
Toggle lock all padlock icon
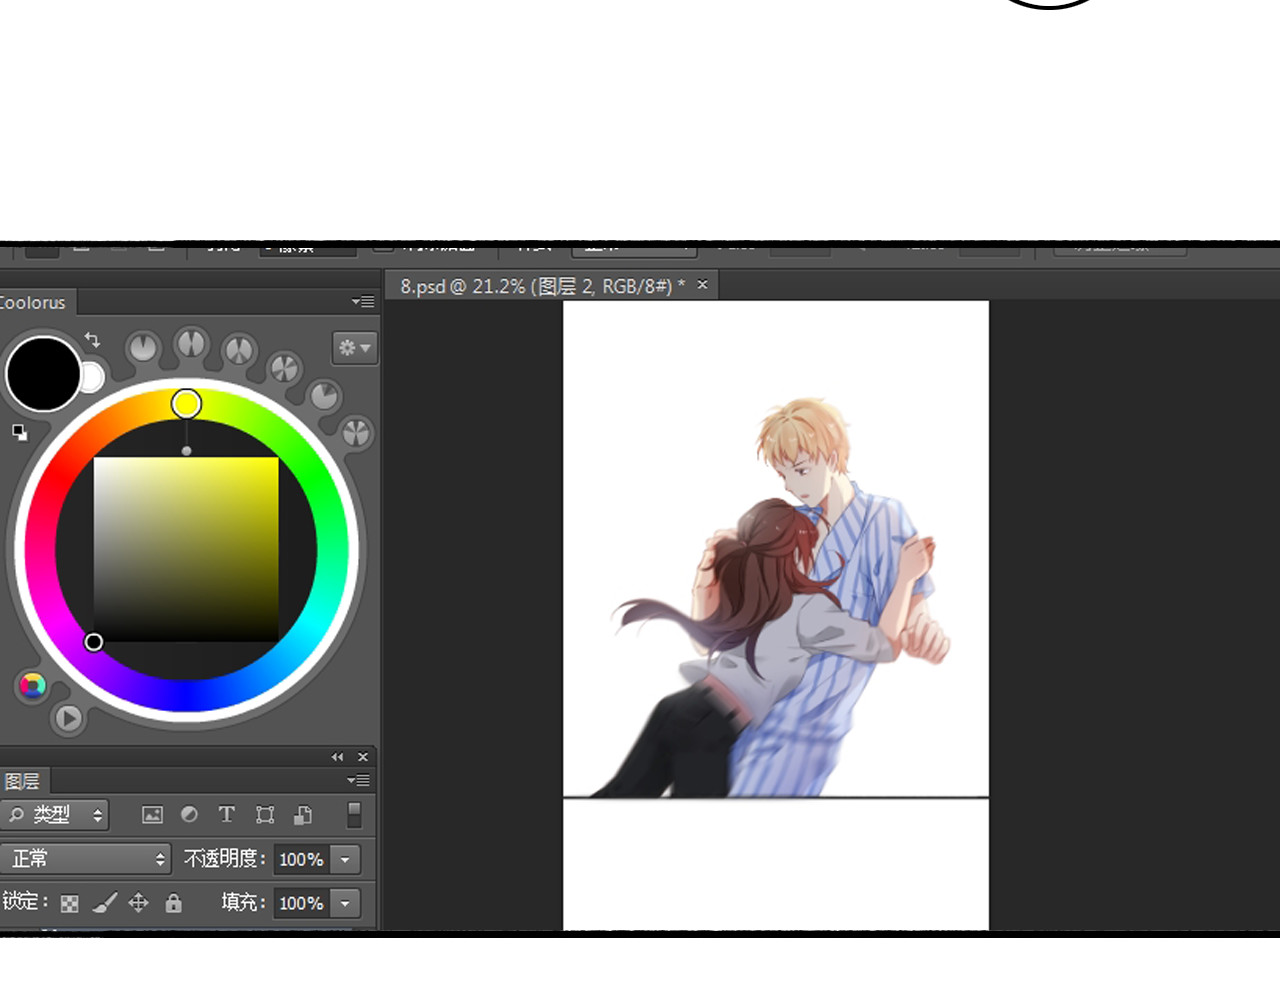[x=173, y=903]
